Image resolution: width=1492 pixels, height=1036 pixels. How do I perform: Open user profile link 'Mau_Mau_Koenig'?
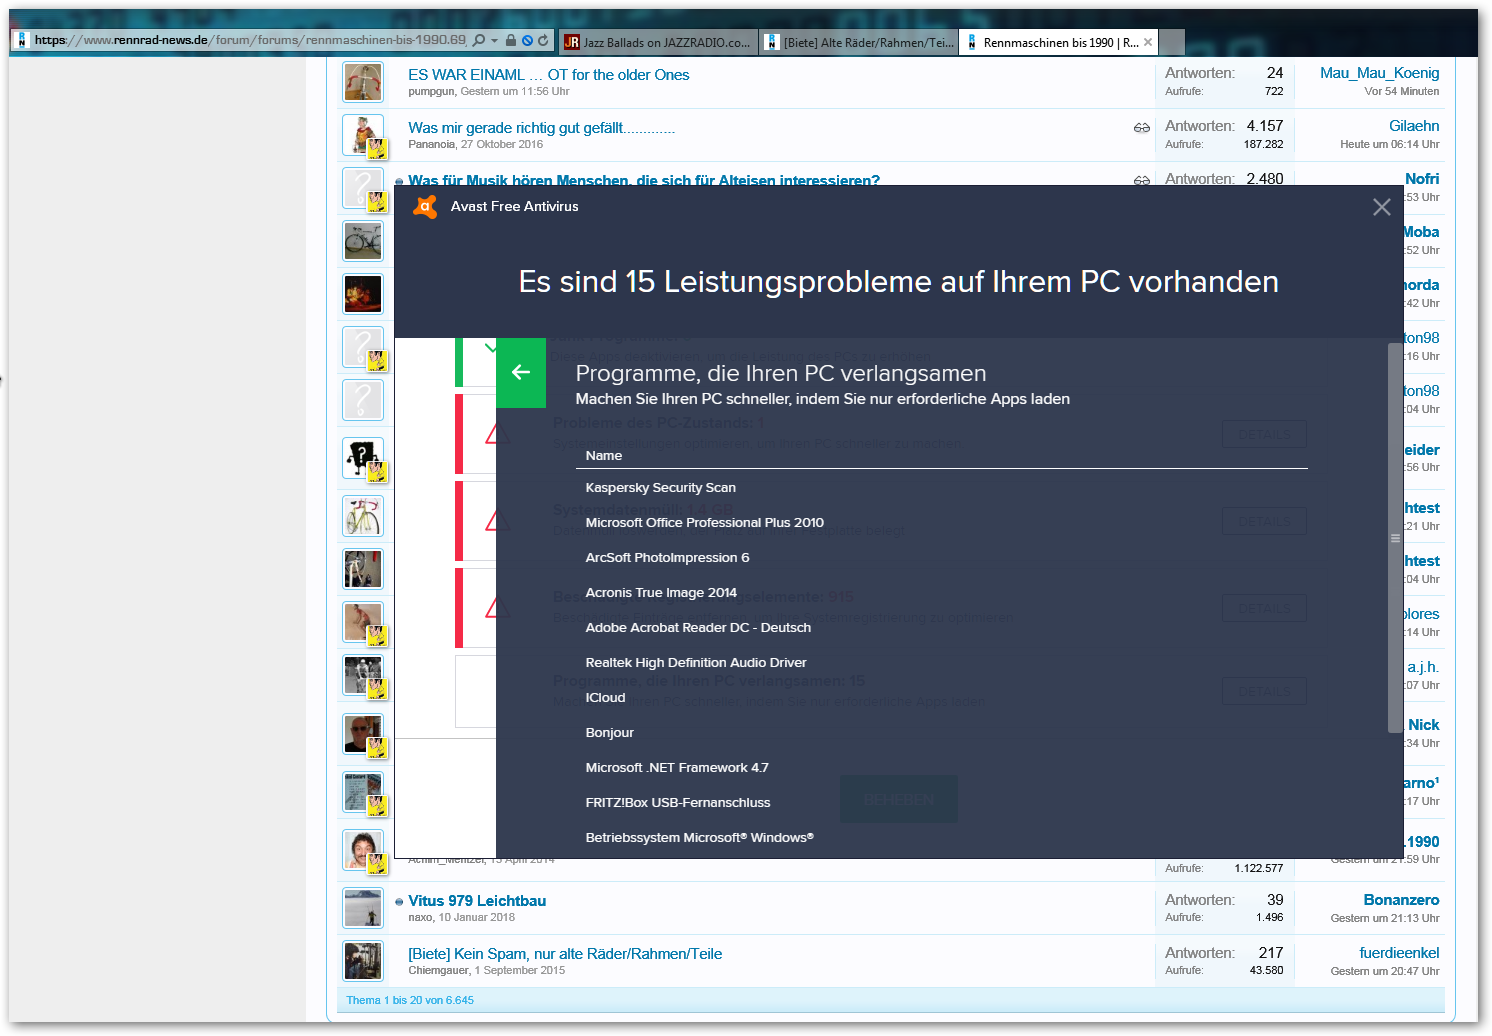coord(1379,73)
